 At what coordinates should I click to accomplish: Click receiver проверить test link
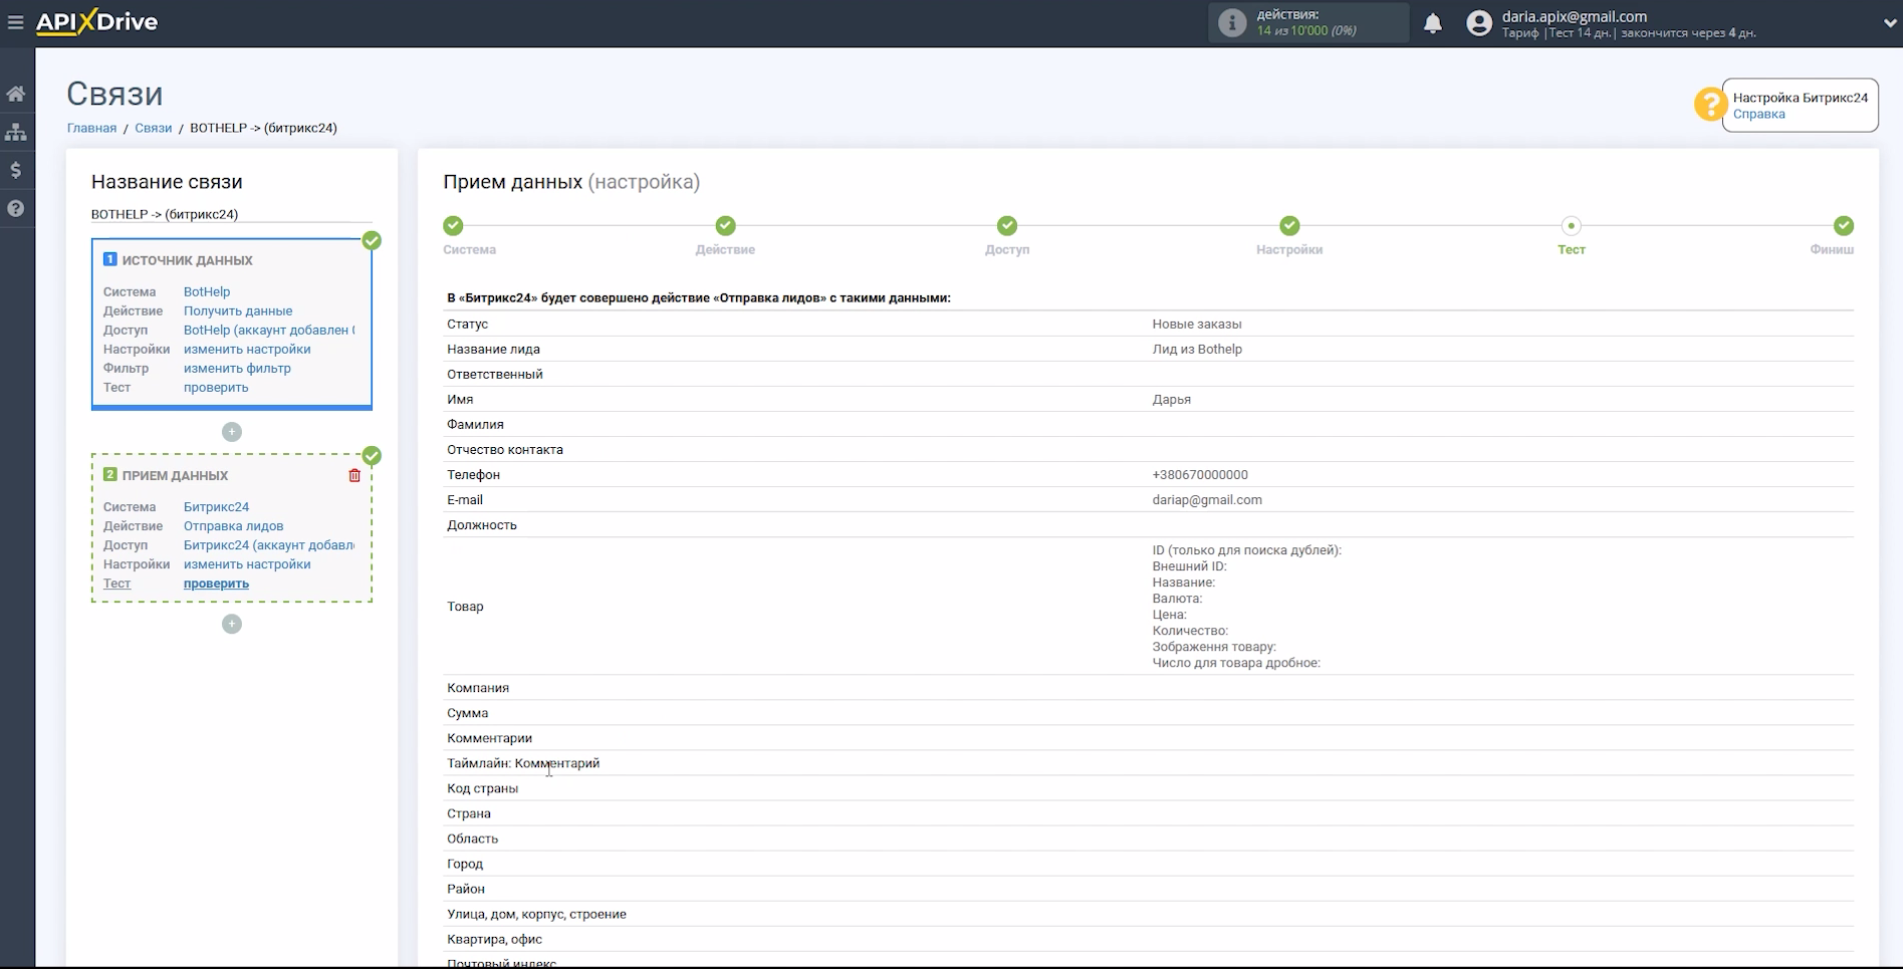[216, 583]
